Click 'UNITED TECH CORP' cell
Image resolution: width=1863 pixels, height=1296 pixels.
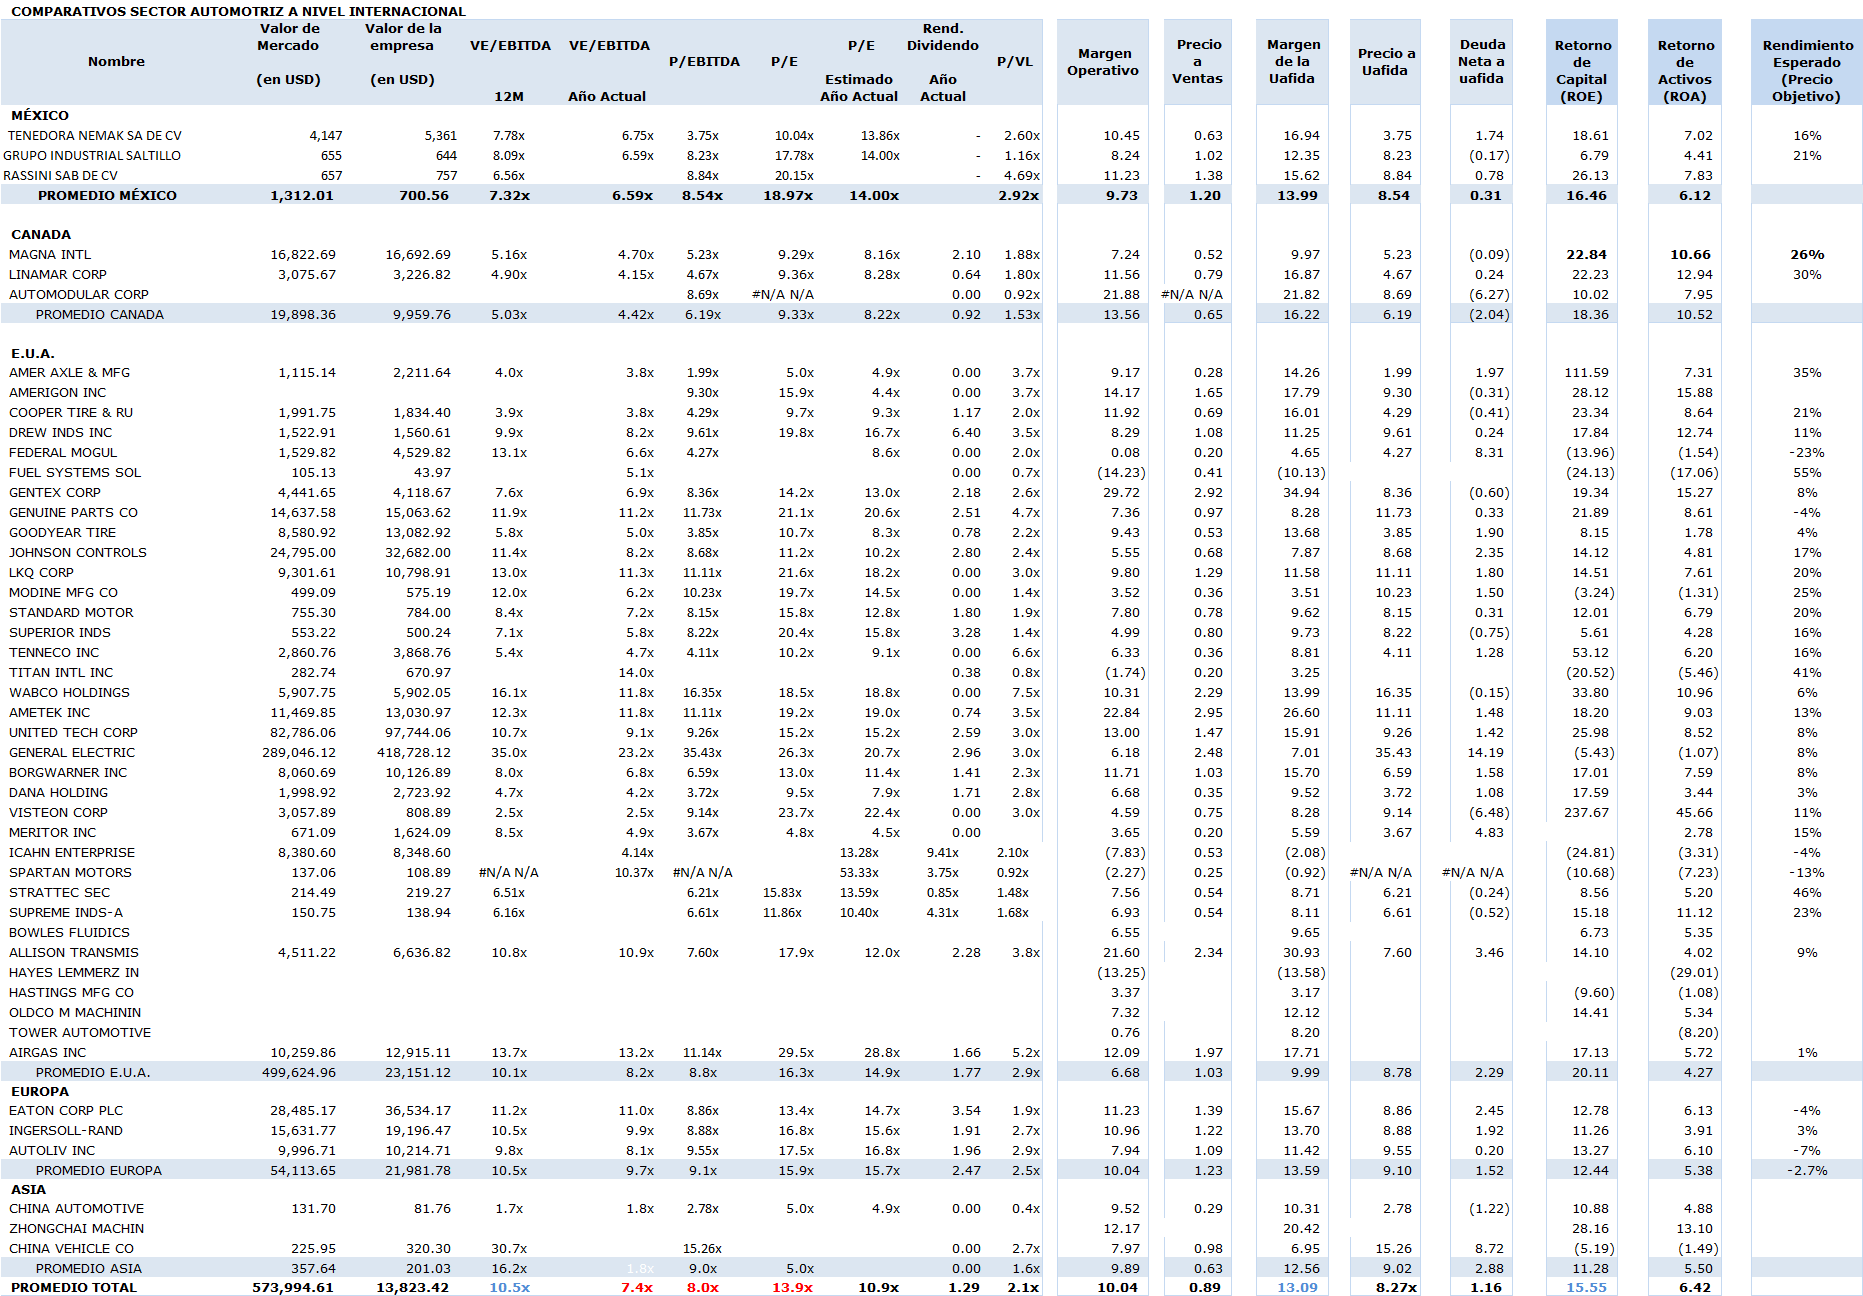[x=73, y=733]
